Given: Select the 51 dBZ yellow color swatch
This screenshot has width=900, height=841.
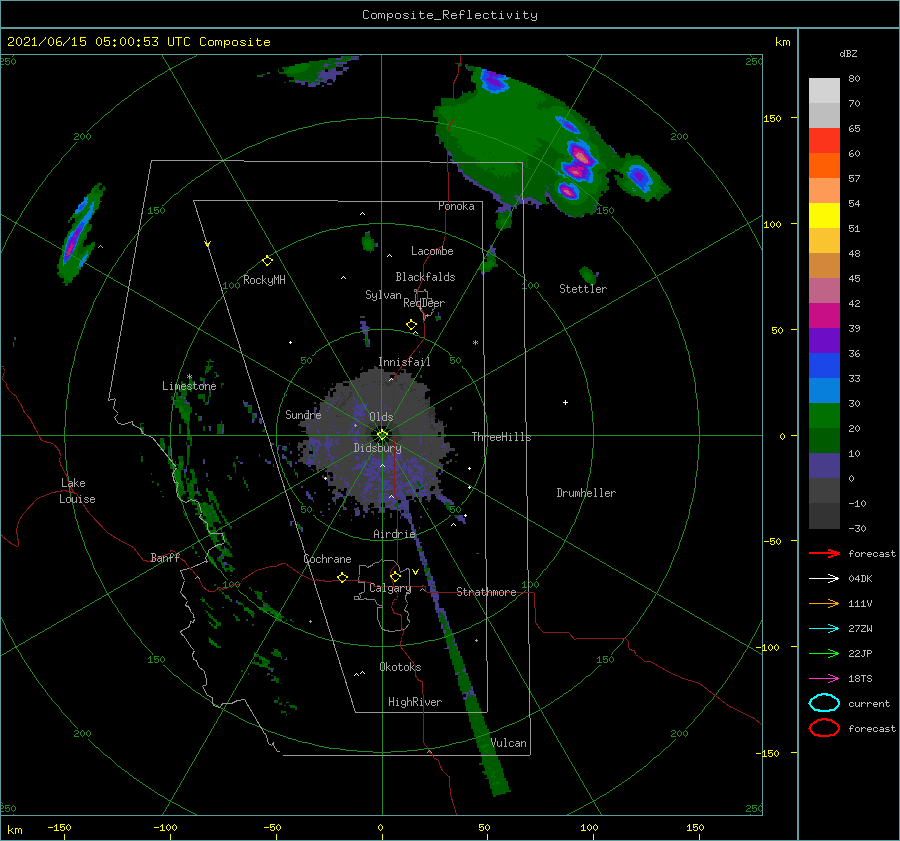Looking at the screenshot, I should (x=824, y=216).
